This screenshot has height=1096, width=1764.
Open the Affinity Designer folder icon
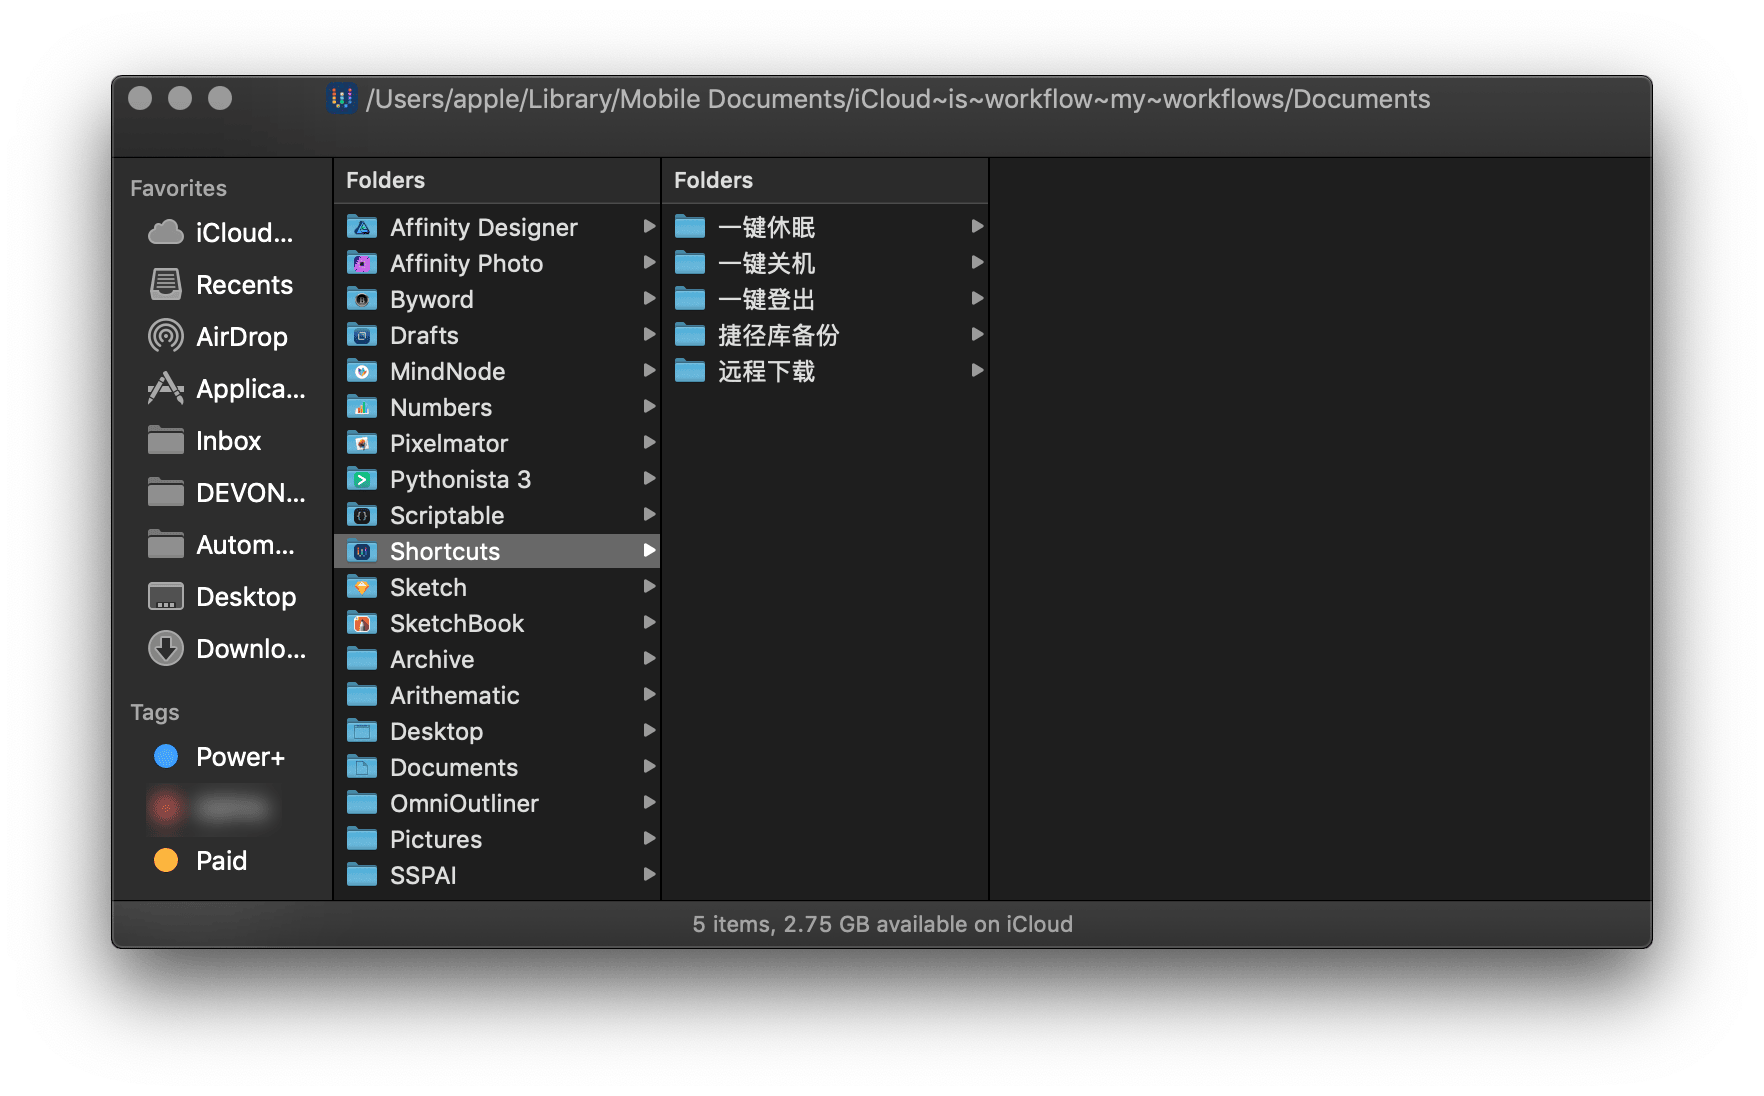pos(362,227)
